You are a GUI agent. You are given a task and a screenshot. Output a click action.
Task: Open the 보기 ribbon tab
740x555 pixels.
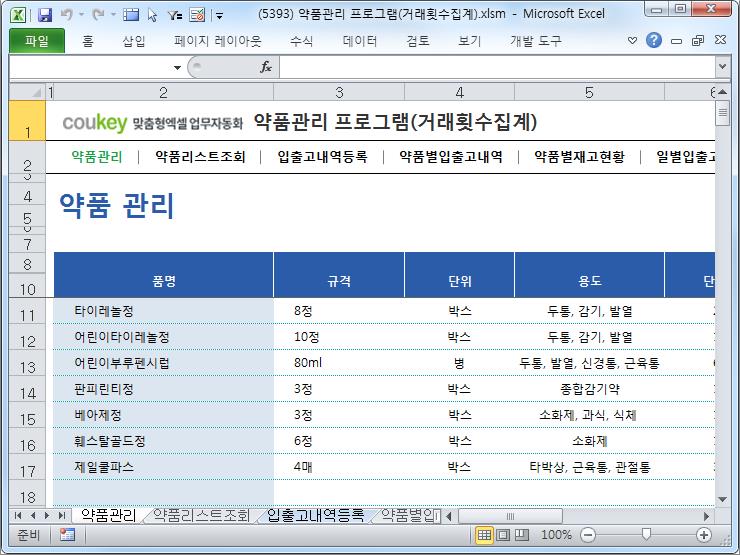[469, 42]
